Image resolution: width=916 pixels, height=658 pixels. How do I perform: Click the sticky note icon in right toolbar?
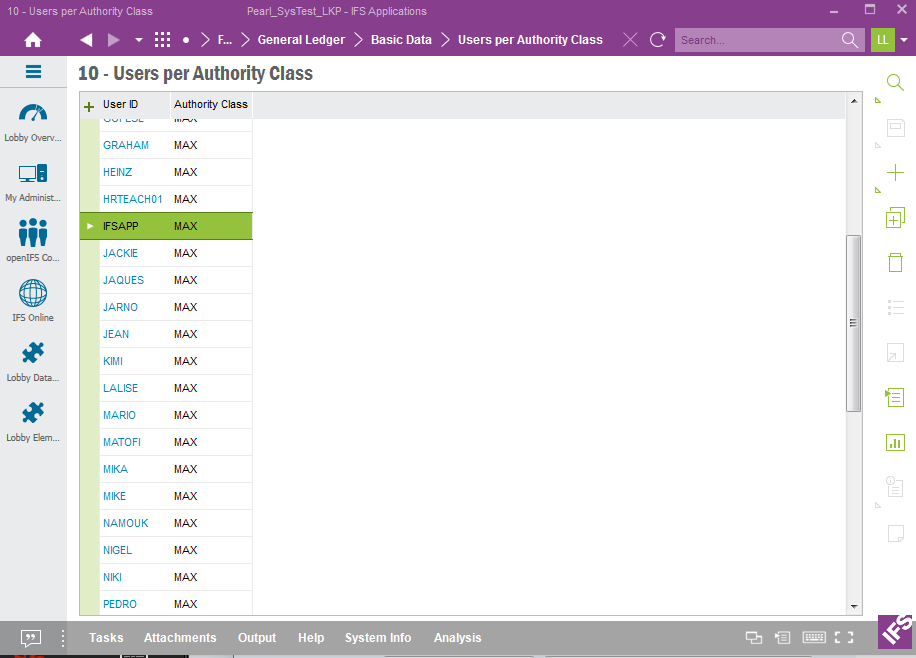click(x=895, y=533)
